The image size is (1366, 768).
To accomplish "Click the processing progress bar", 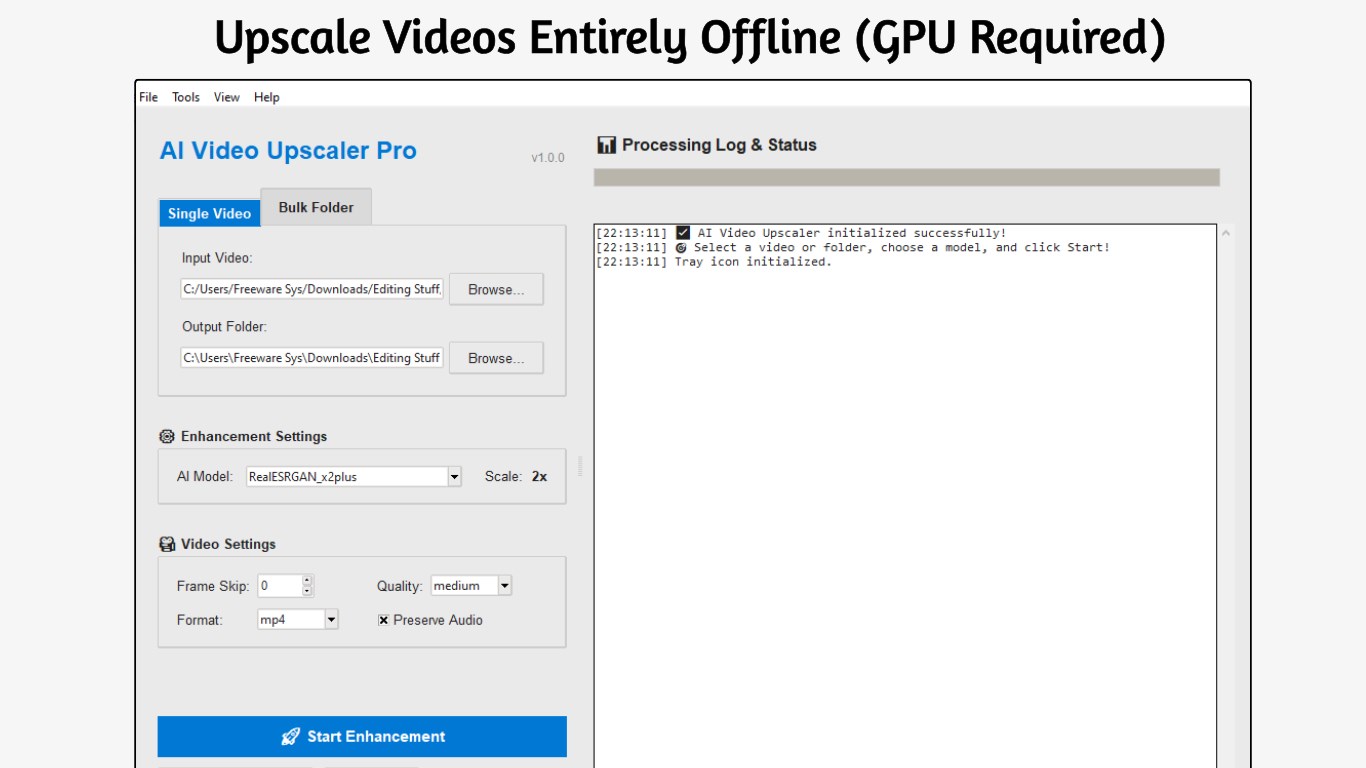I will (x=906, y=176).
